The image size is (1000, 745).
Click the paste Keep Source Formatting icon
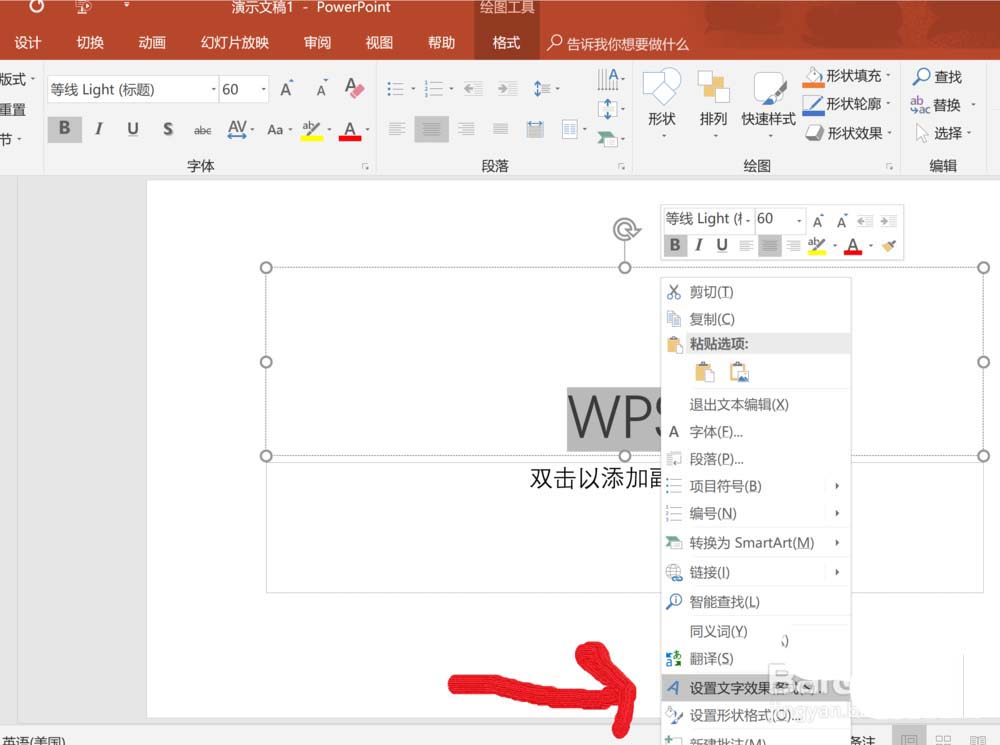pos(704,372)
